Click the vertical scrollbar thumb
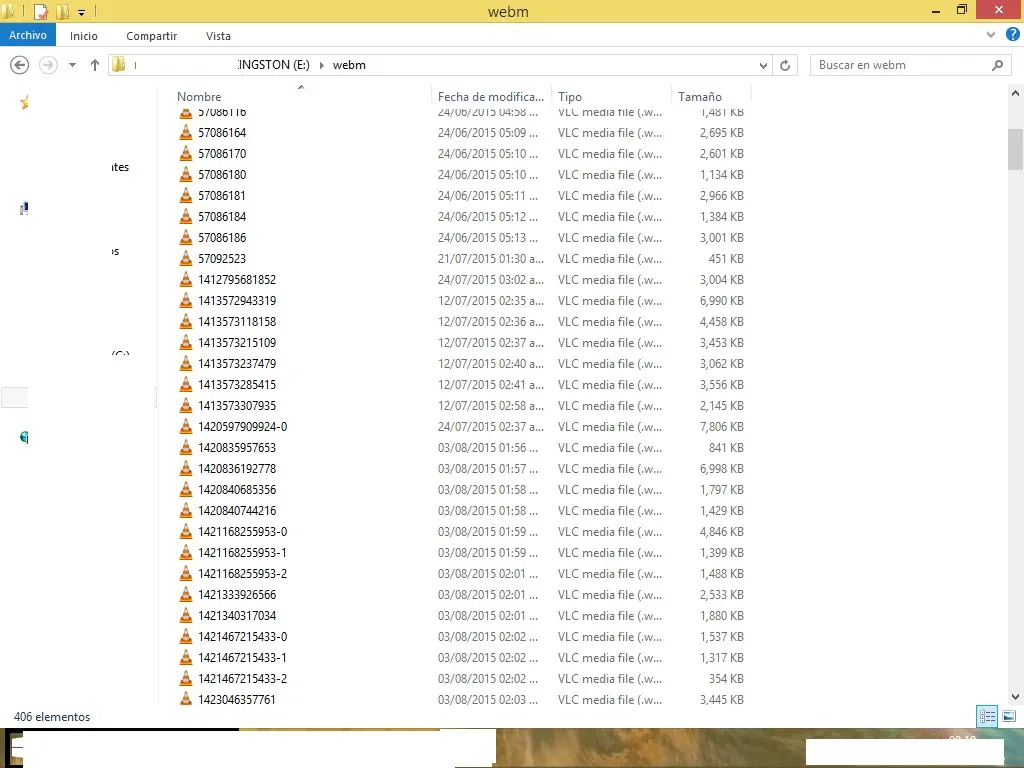 [1015, 149]
